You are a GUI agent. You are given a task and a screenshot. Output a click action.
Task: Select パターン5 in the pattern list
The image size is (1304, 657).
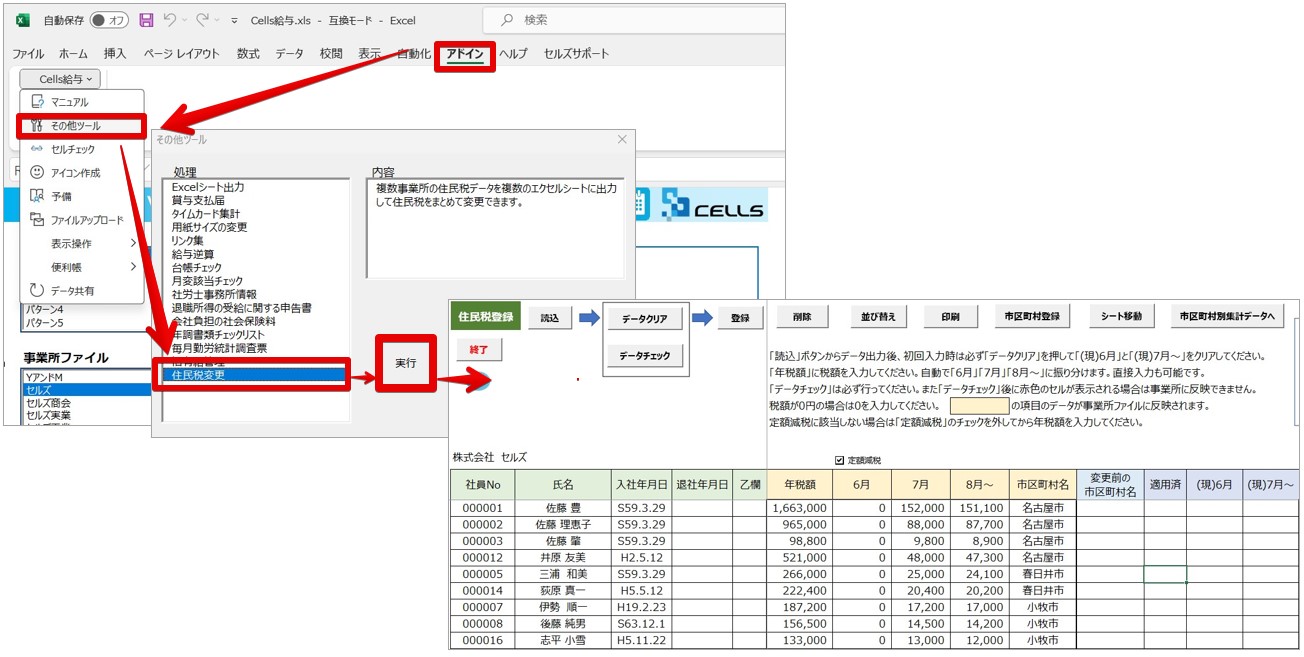point(44,322)
